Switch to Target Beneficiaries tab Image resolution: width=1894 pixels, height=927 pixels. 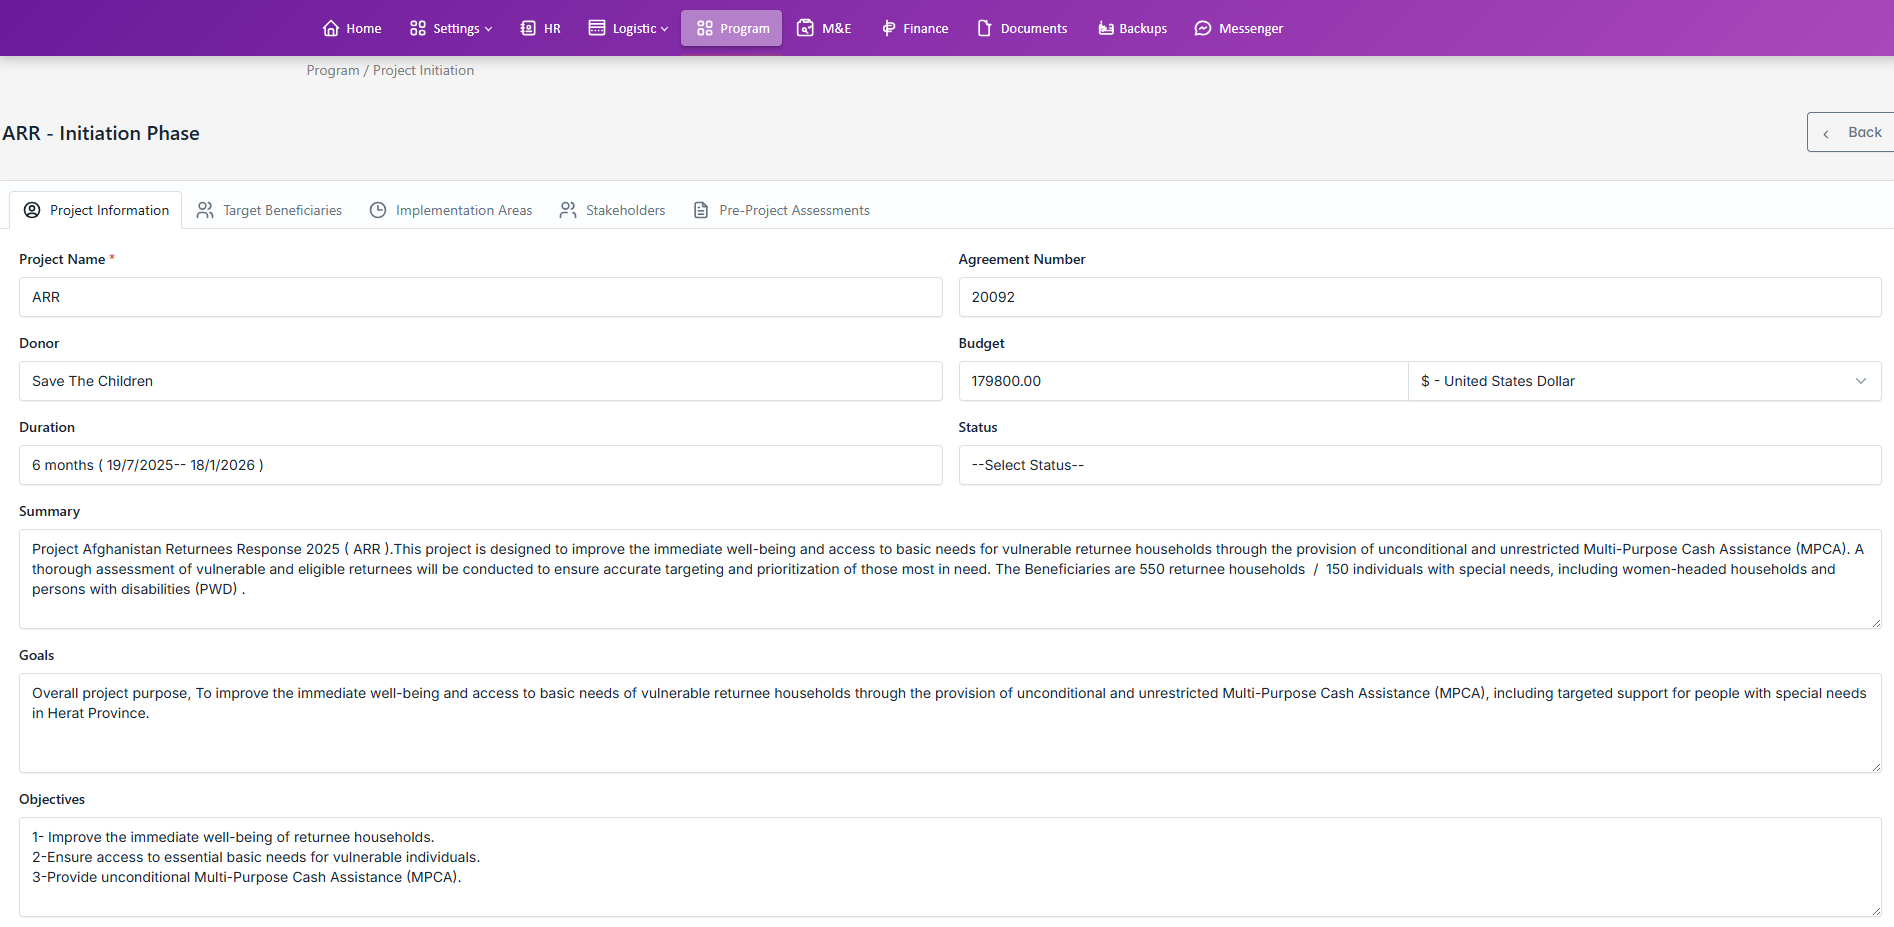(270, 210)
